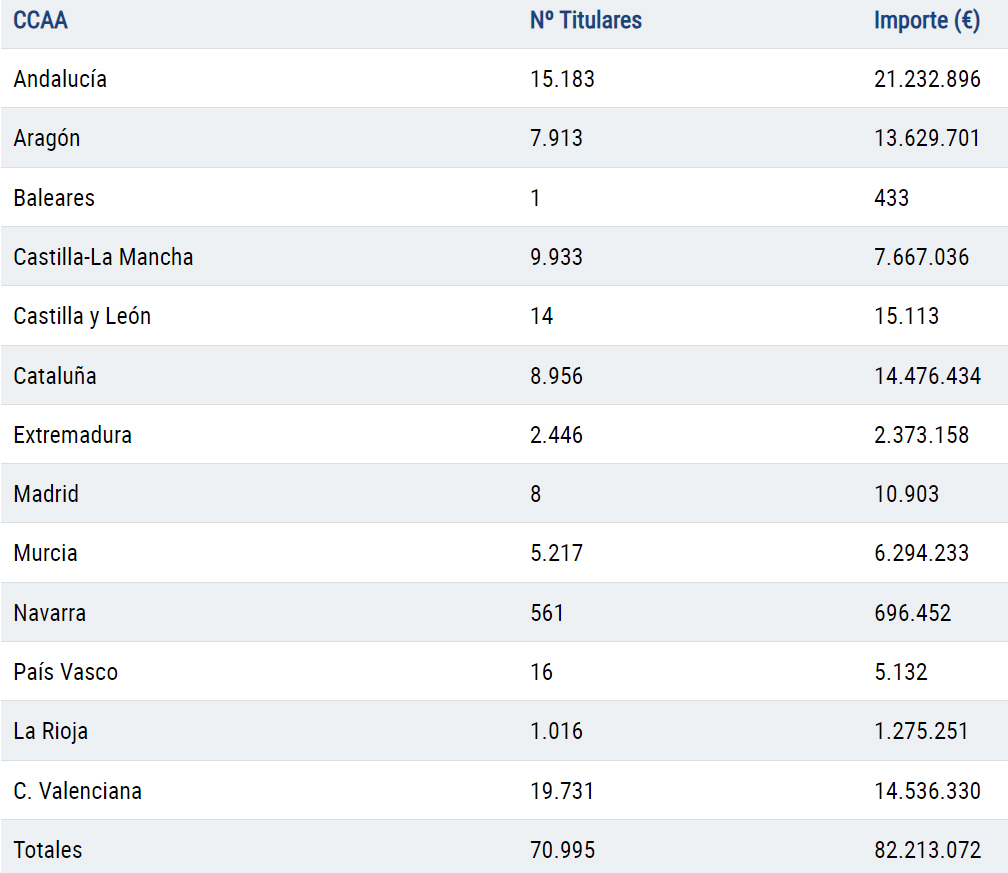The width and height of the screenshot is (1008, 873).
Task: Select Murcia's importe 6.294.233
Action: (921, 553)
